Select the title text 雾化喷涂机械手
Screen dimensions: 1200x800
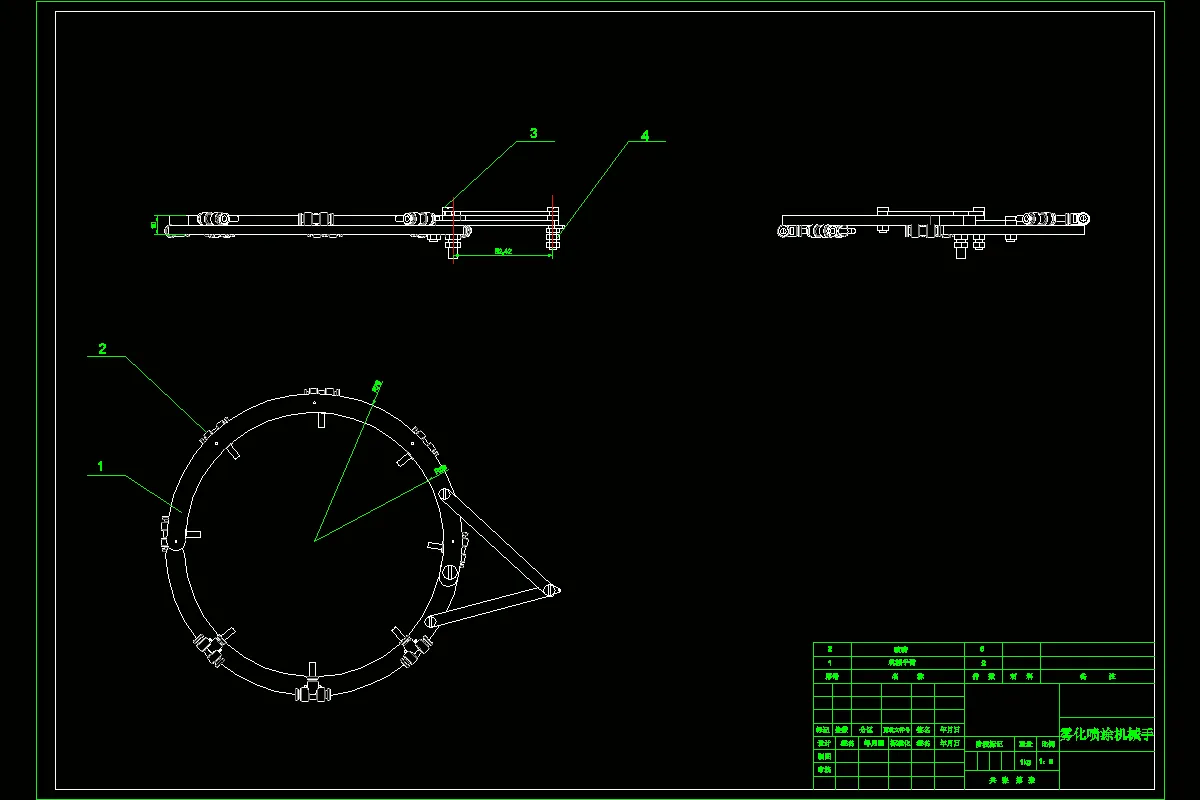tap(1107, 734)
